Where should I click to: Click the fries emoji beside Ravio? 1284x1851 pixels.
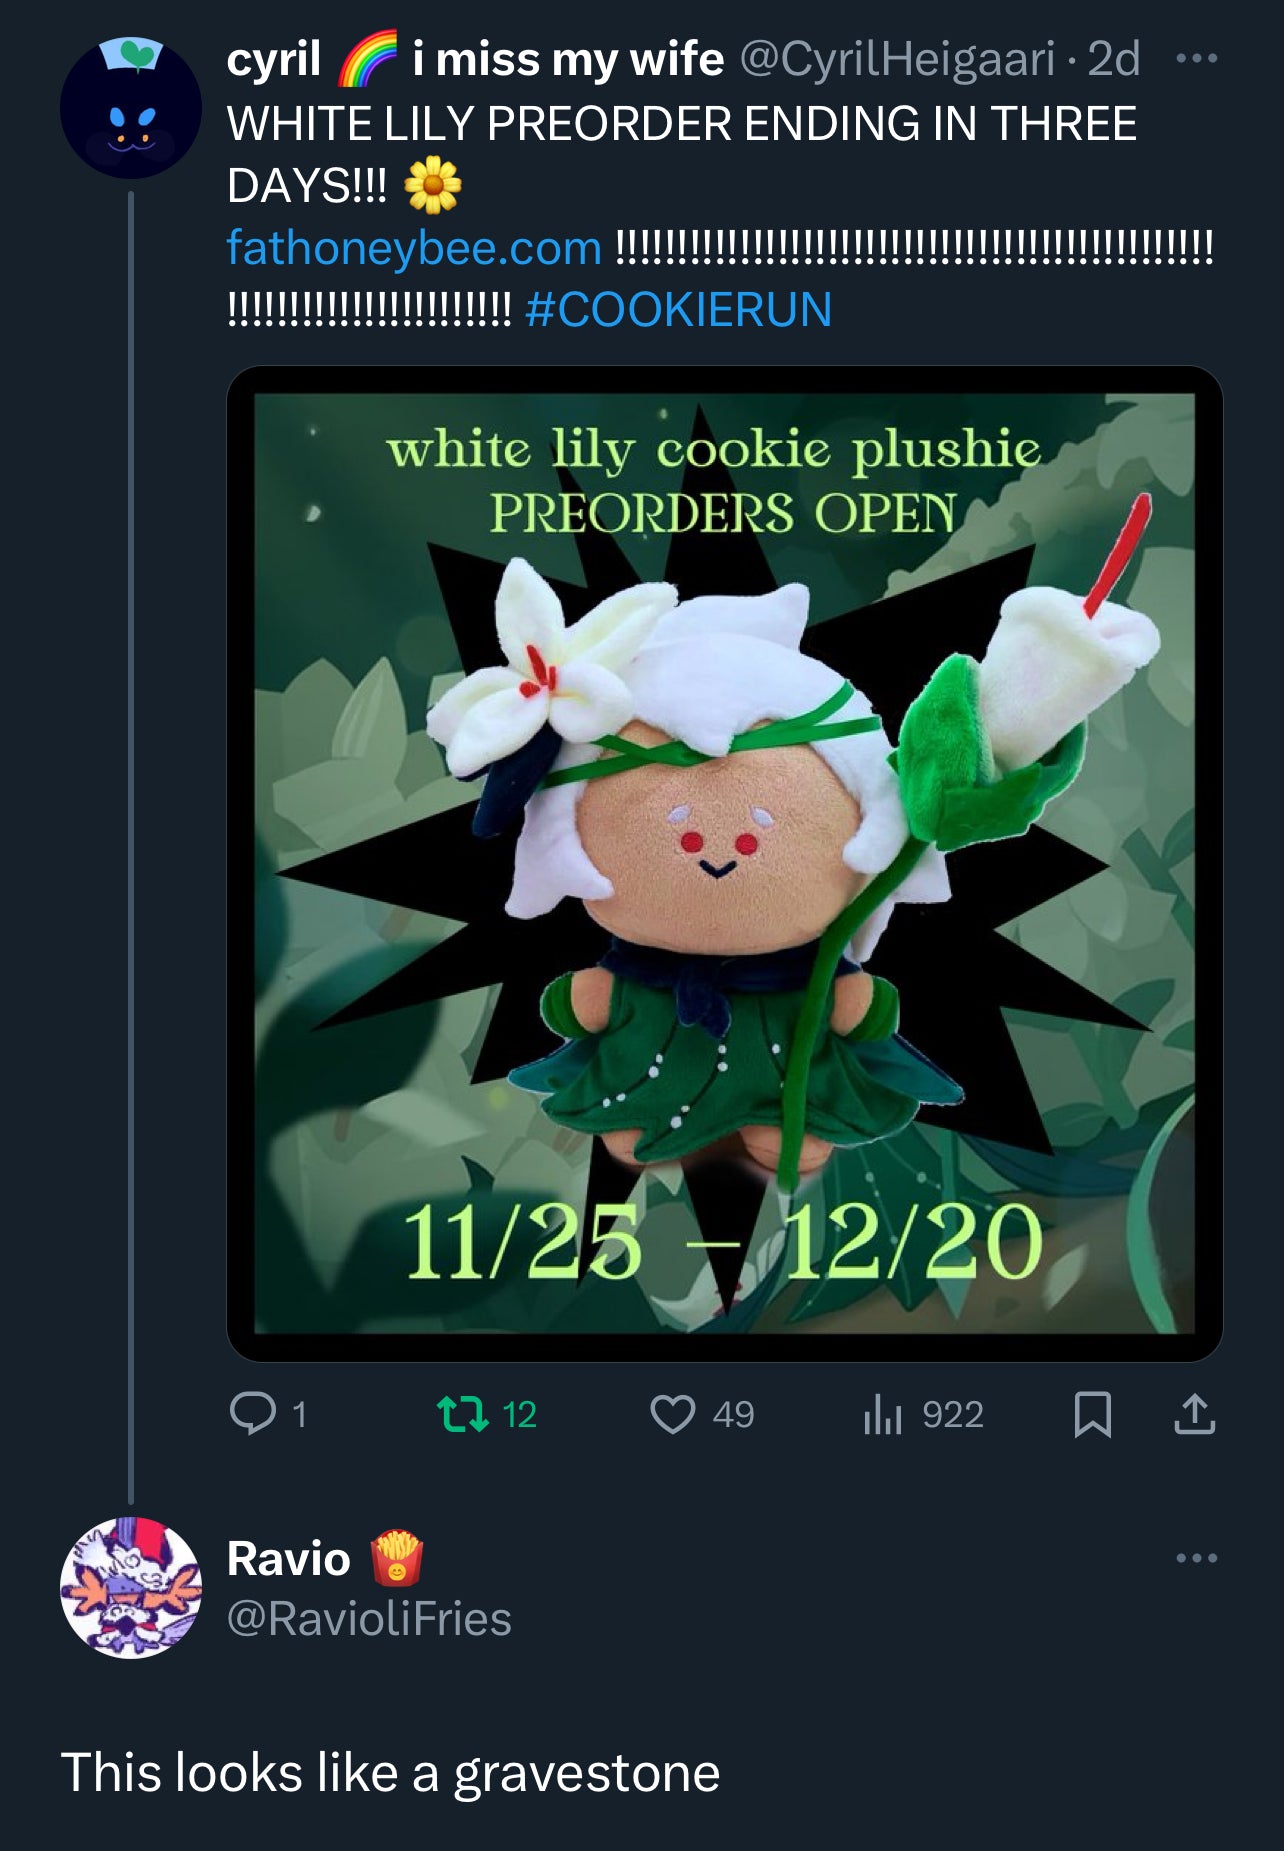397,1558
